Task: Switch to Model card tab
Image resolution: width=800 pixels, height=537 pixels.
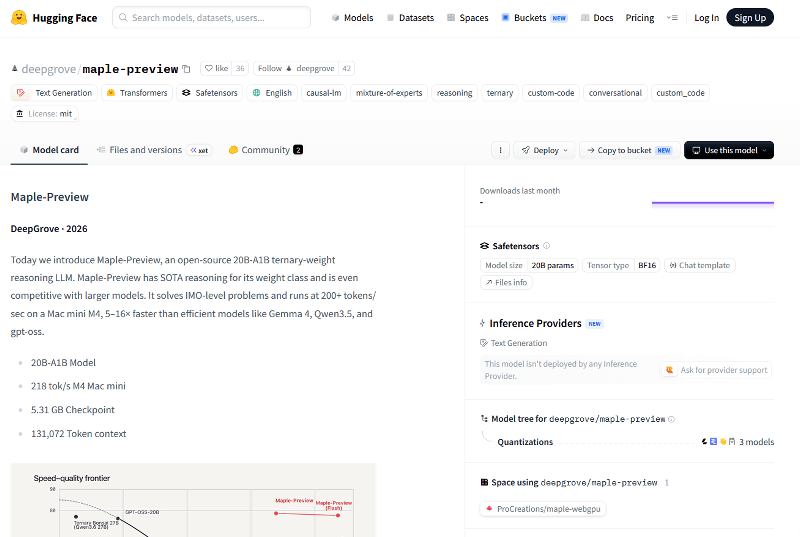Action: point(49,150)
